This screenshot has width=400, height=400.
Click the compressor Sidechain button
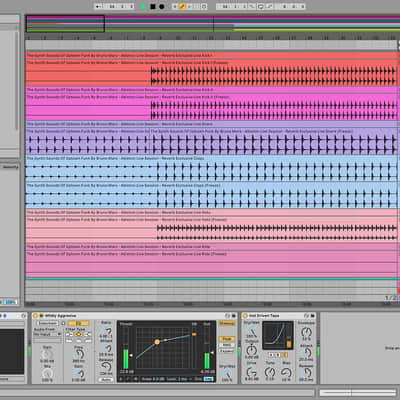tap(47, 323)
